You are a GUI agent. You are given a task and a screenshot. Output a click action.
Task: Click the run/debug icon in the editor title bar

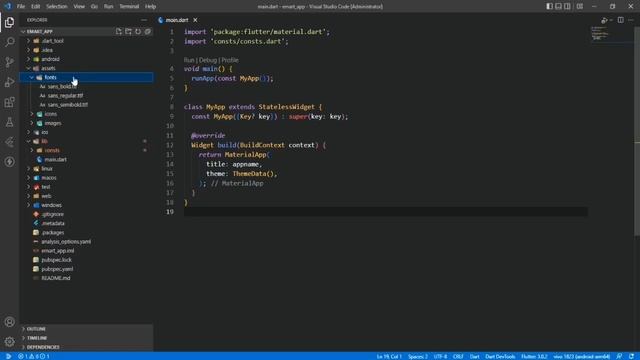[604, 20]
